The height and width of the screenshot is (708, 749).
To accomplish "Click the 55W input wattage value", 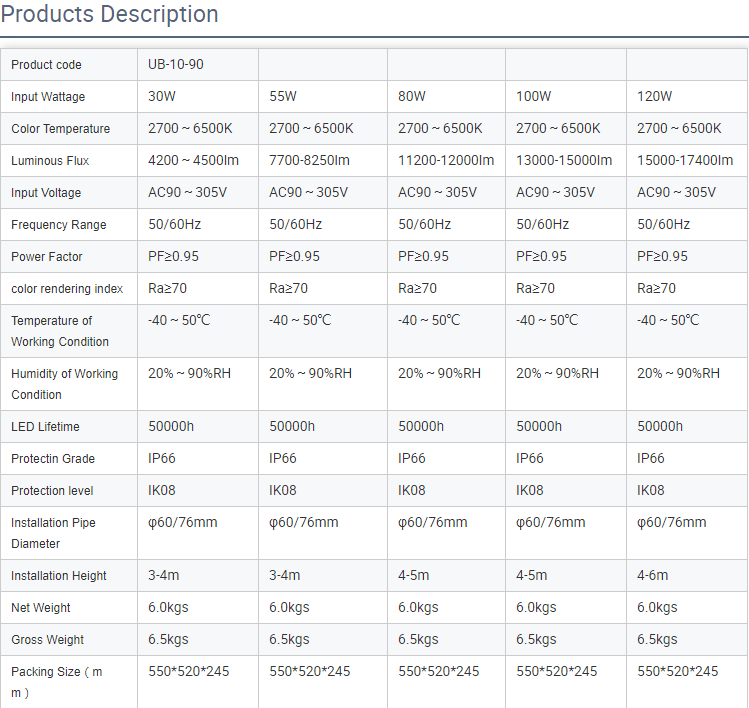I will 283,97.
